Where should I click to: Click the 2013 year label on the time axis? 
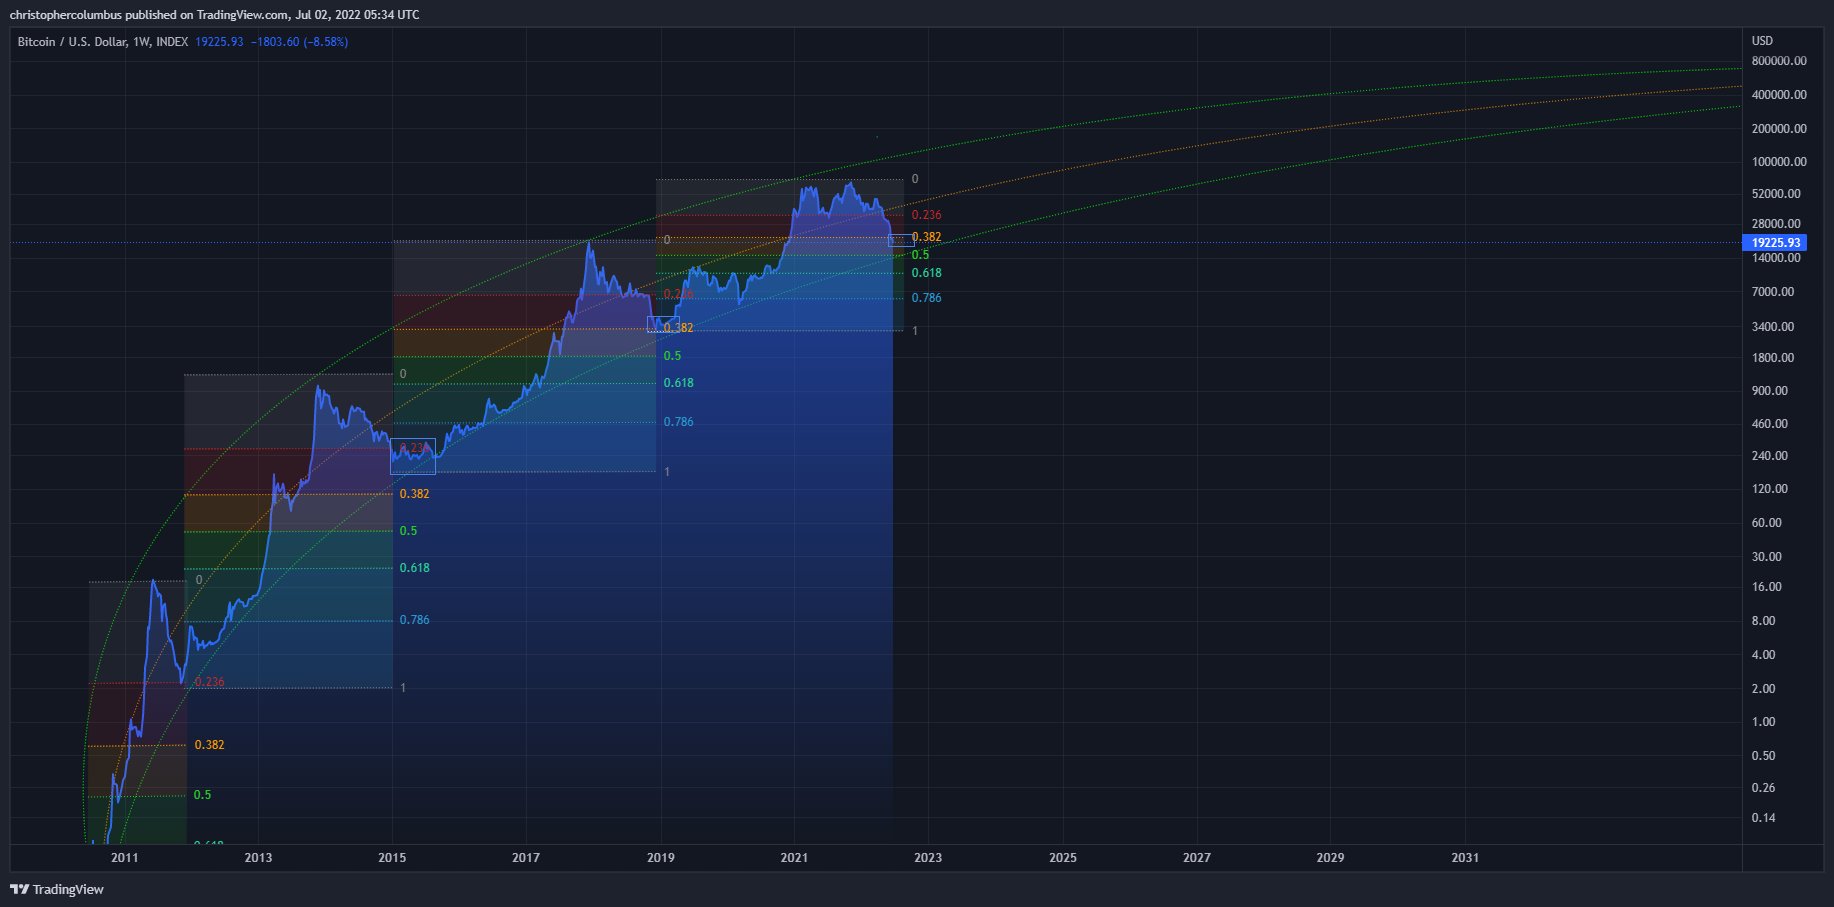[x=258, y=858]
